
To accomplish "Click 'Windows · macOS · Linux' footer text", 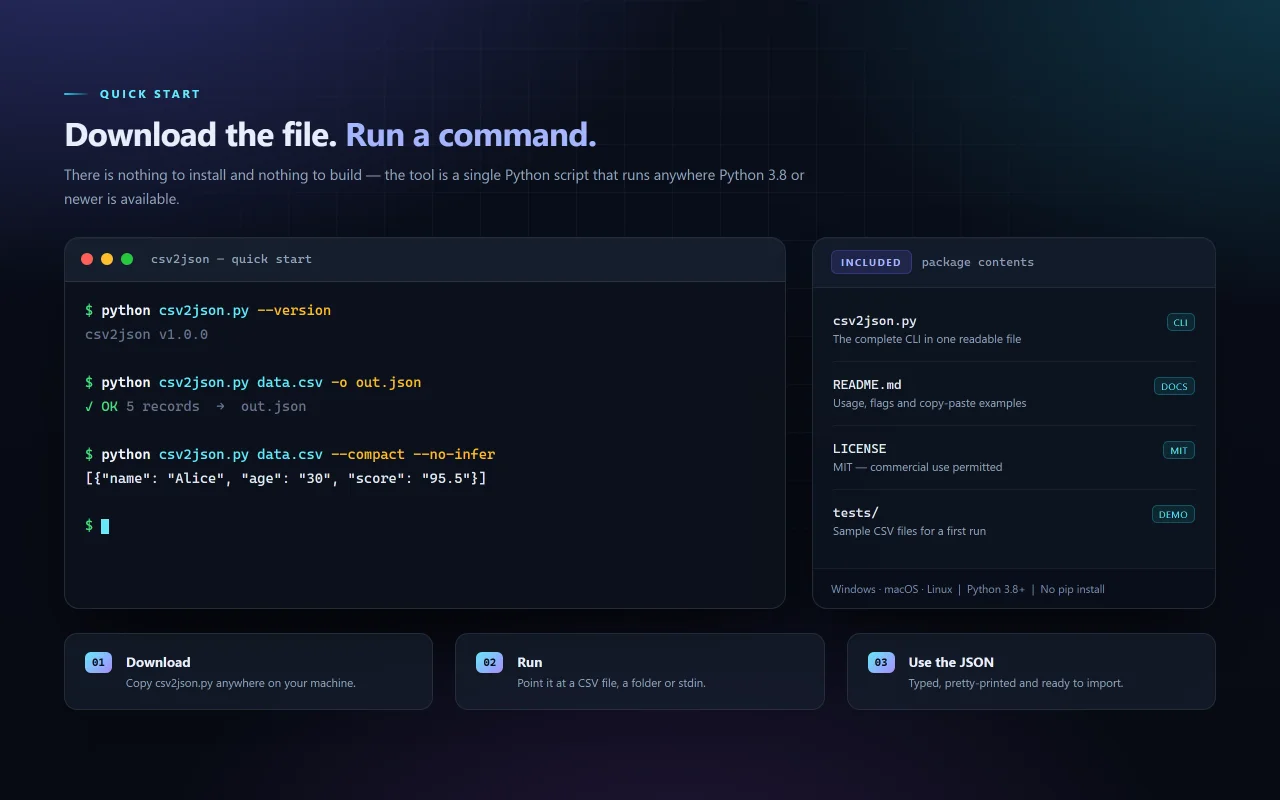I will tap(892, 589).
